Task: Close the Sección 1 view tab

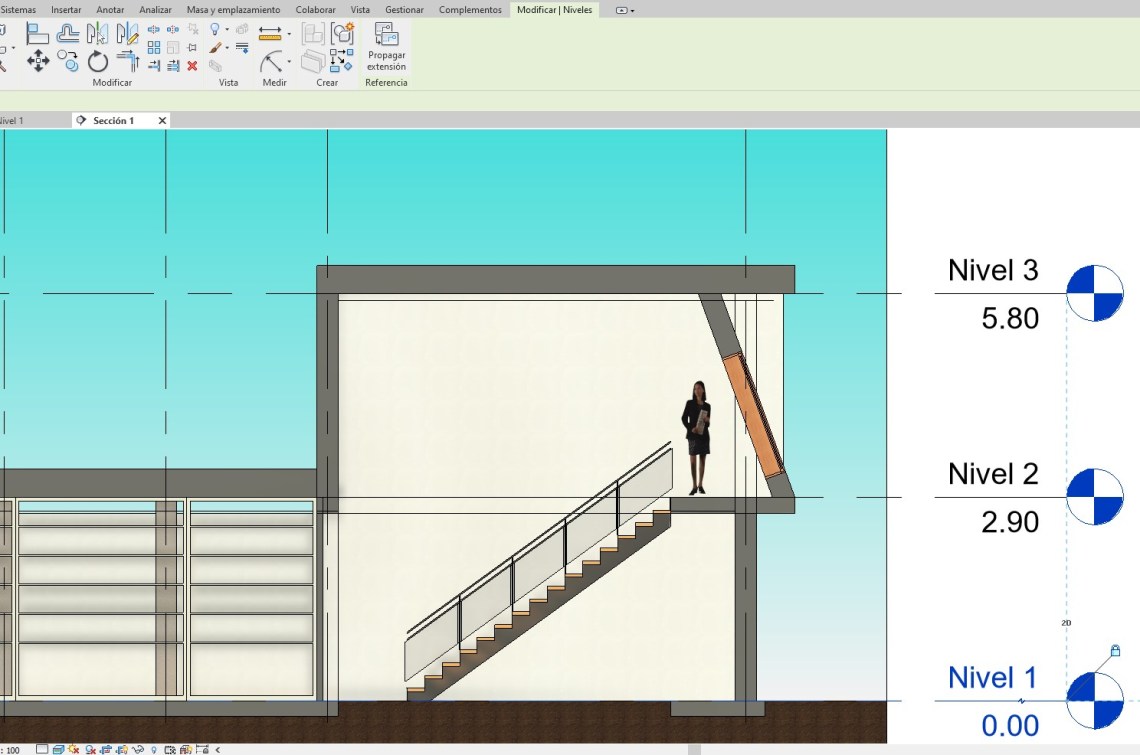Action: (x=162, y=120)
